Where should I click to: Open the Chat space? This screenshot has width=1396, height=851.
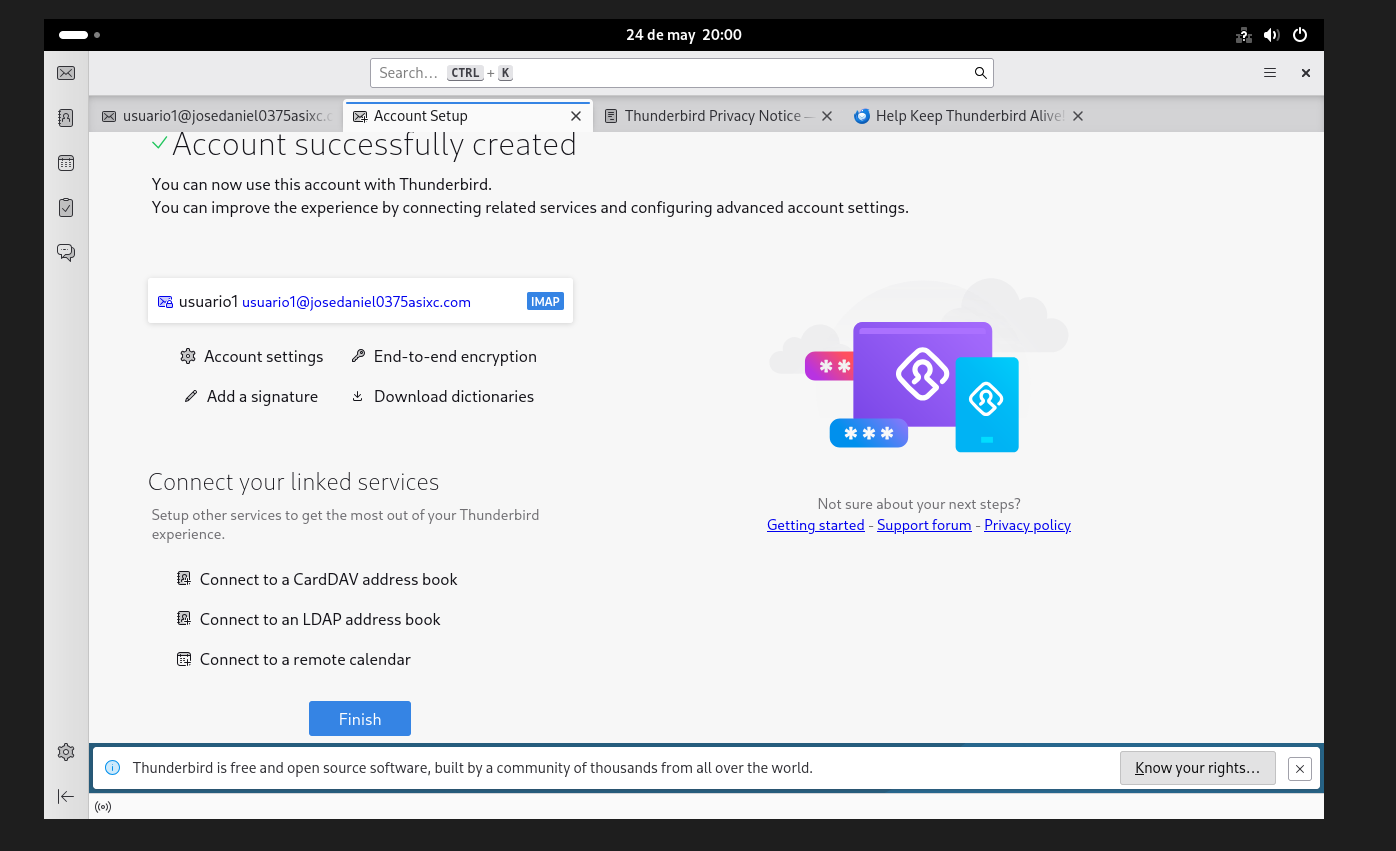66,252
